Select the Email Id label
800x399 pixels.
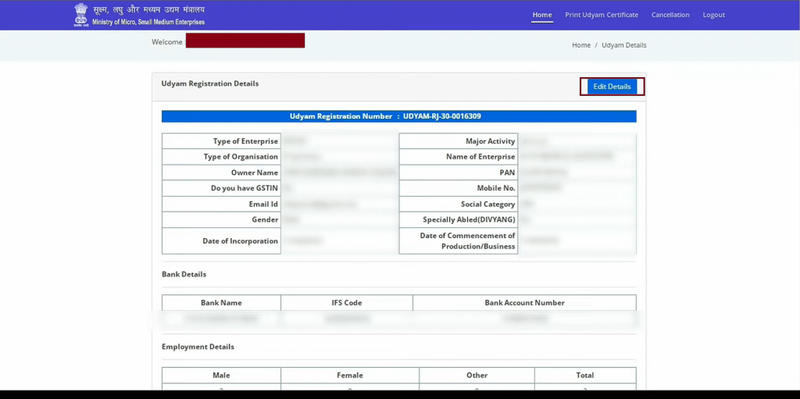click(264, 204)
